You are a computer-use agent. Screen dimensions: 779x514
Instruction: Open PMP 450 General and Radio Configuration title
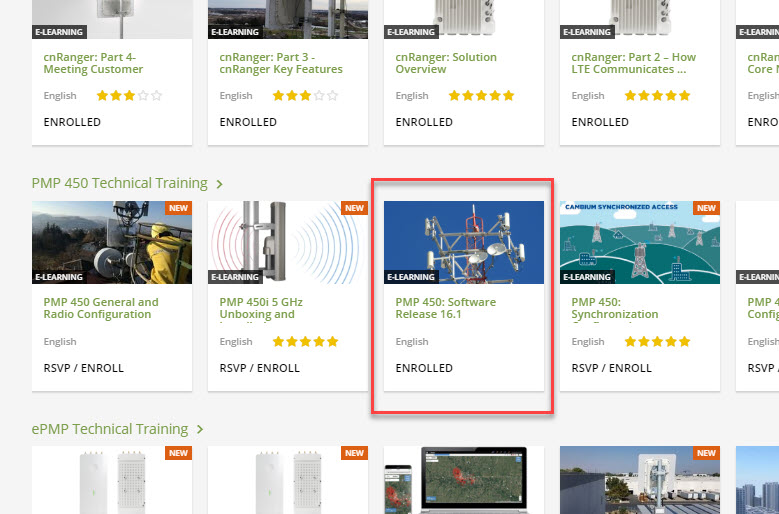point(101,308)
